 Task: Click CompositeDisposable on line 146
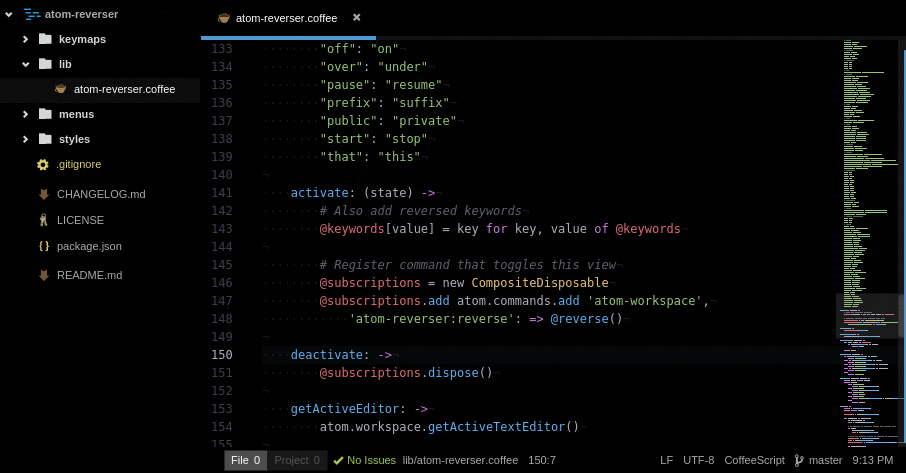click(540, 283)
